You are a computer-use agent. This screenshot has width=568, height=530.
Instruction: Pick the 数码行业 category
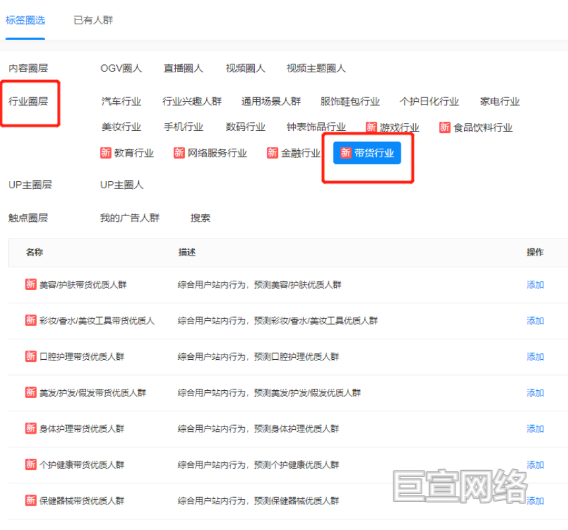[245, 127]
